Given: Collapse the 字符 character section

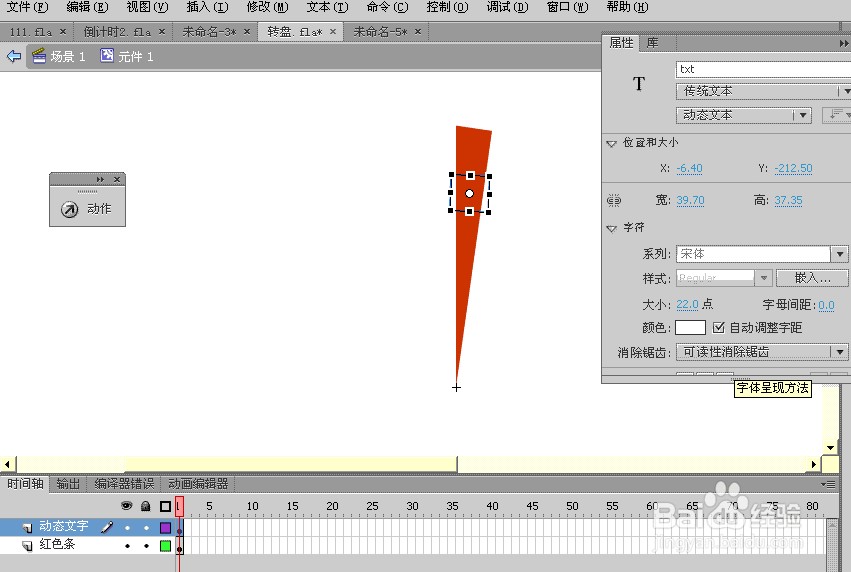Looking at the screenshot, I should click(612, 228).
